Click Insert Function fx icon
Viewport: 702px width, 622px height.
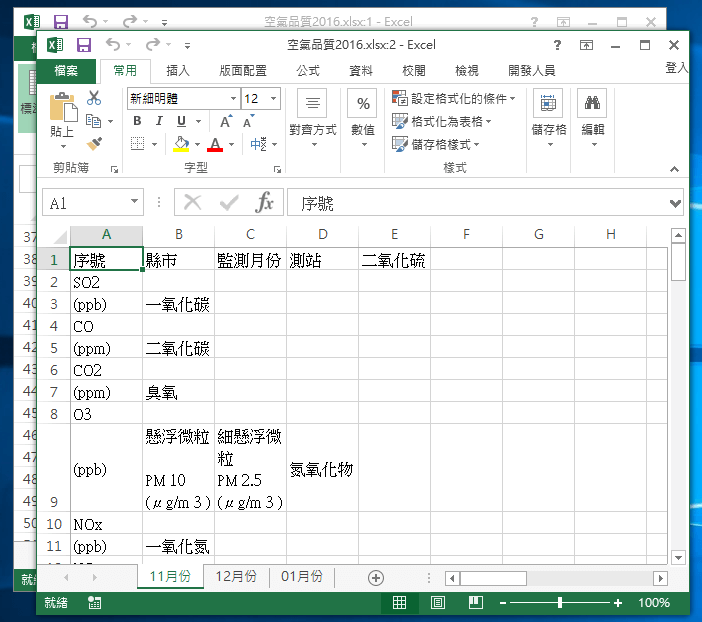pyautogui.click(x=264, y=202)
